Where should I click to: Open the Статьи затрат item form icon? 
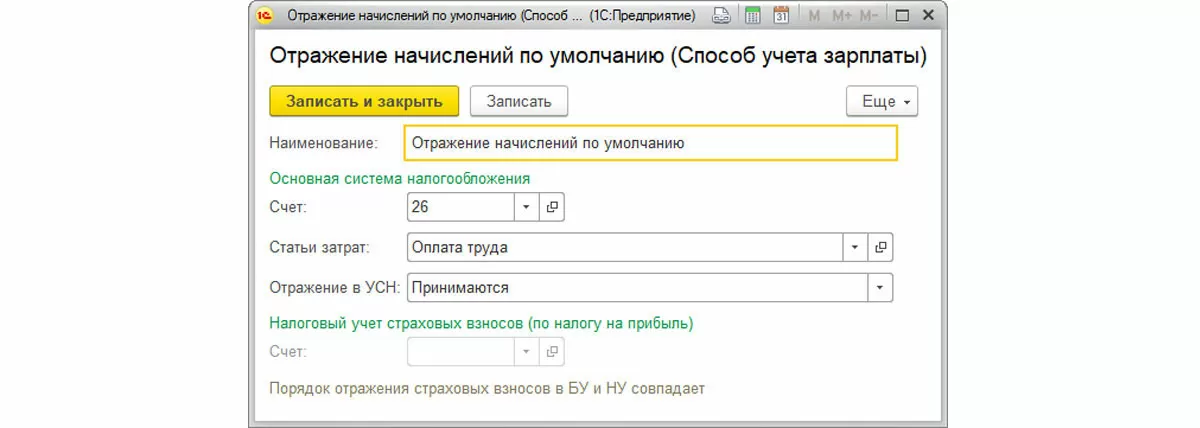pos(881,246)
